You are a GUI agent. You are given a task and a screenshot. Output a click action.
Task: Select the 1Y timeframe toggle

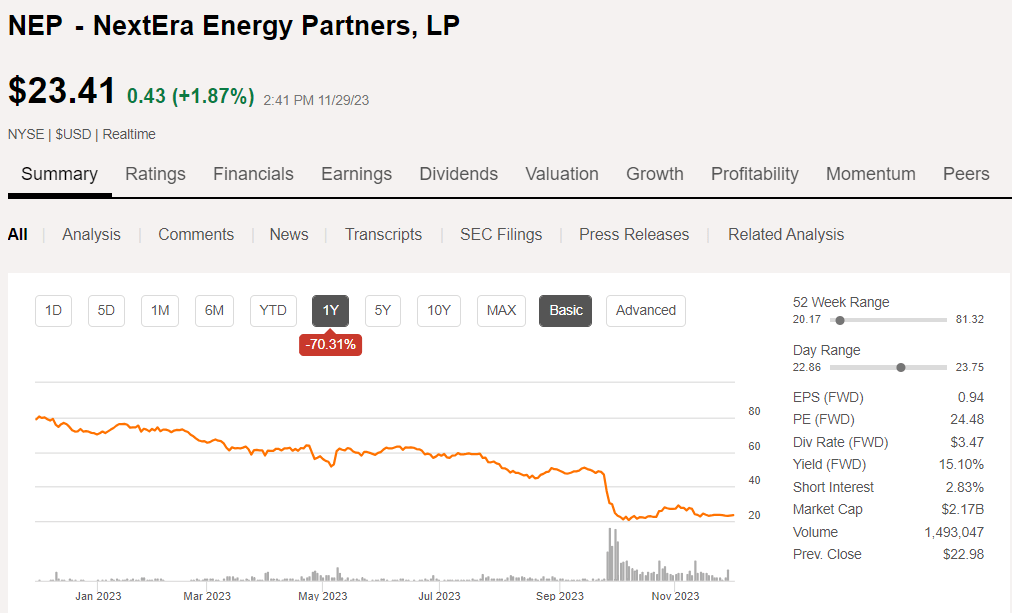(330, 310)
